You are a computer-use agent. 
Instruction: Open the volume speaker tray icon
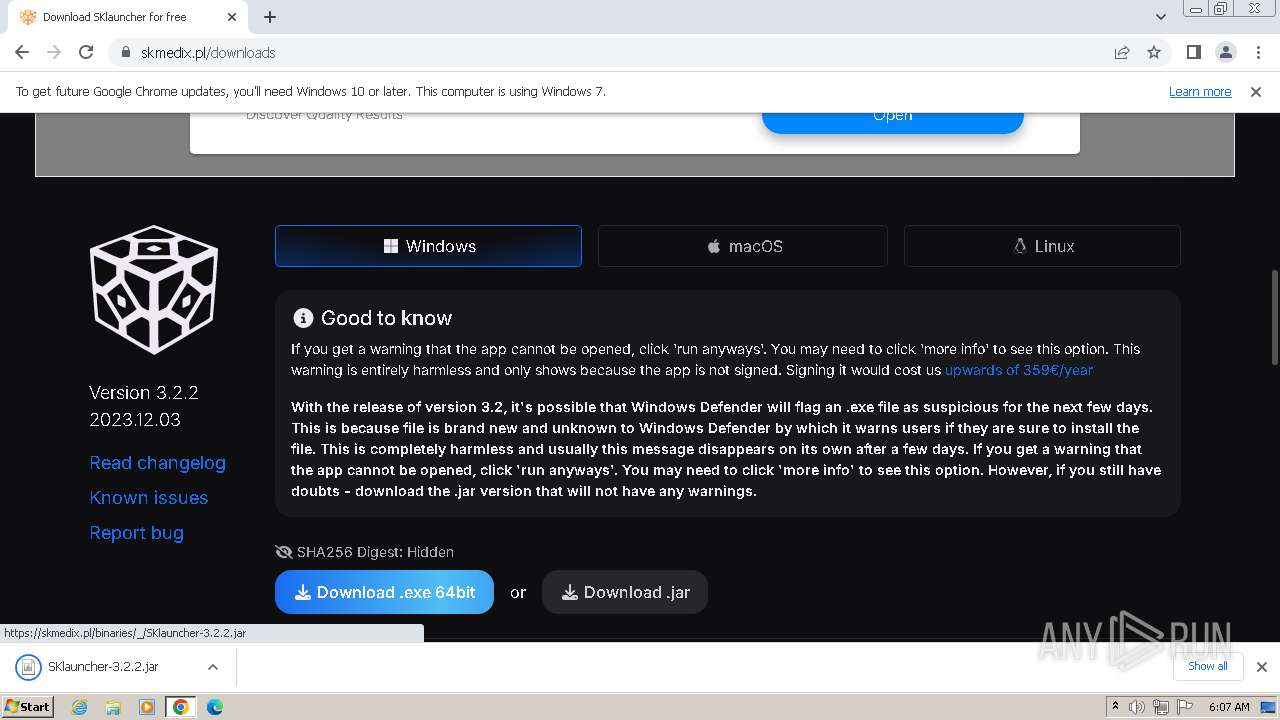coord(1137,707)
